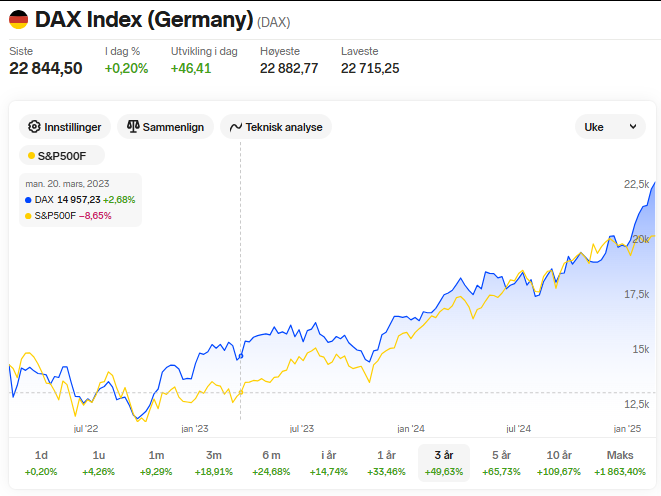Select the 5 år time range
This screenshot has height=496, width=661.
[501, 462]
